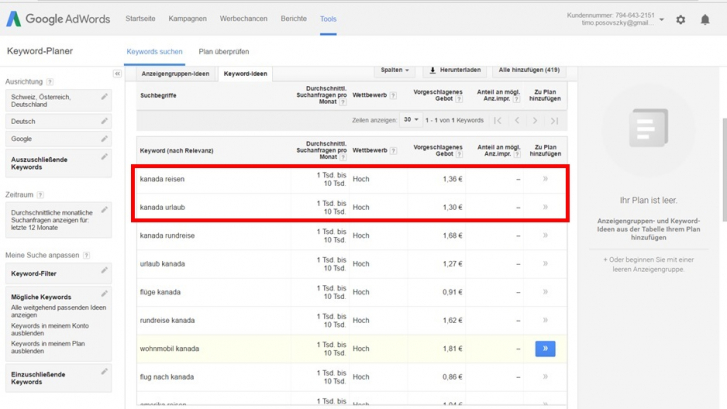Edit Einzuschließende Keywords pencil icon
The width and height of the screenshot is (727, 409).
point(104,371)
